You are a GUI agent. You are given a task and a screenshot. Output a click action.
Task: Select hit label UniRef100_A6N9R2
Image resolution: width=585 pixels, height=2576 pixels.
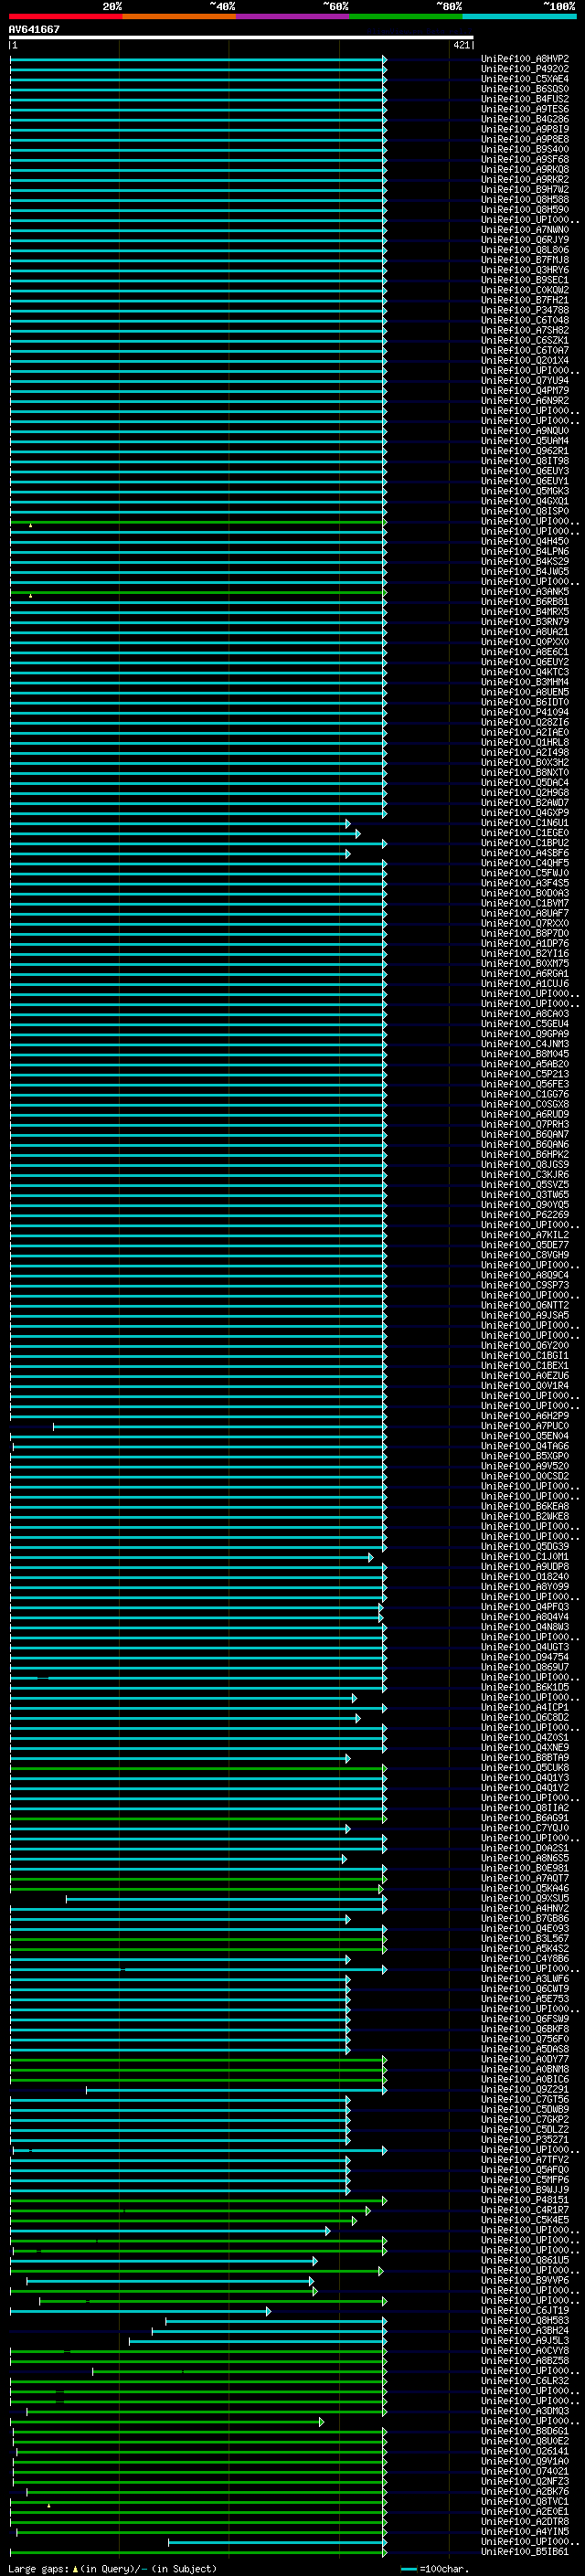coord(525,400)
